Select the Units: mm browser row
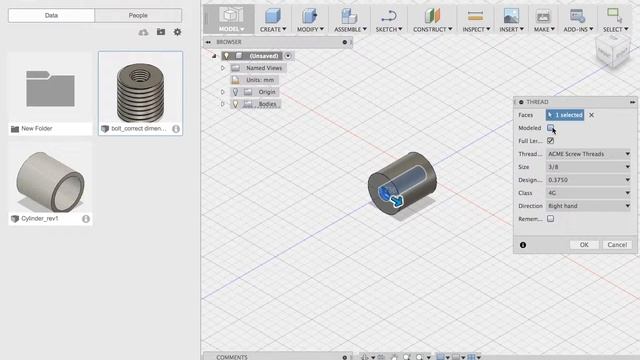 click(255, 80)
